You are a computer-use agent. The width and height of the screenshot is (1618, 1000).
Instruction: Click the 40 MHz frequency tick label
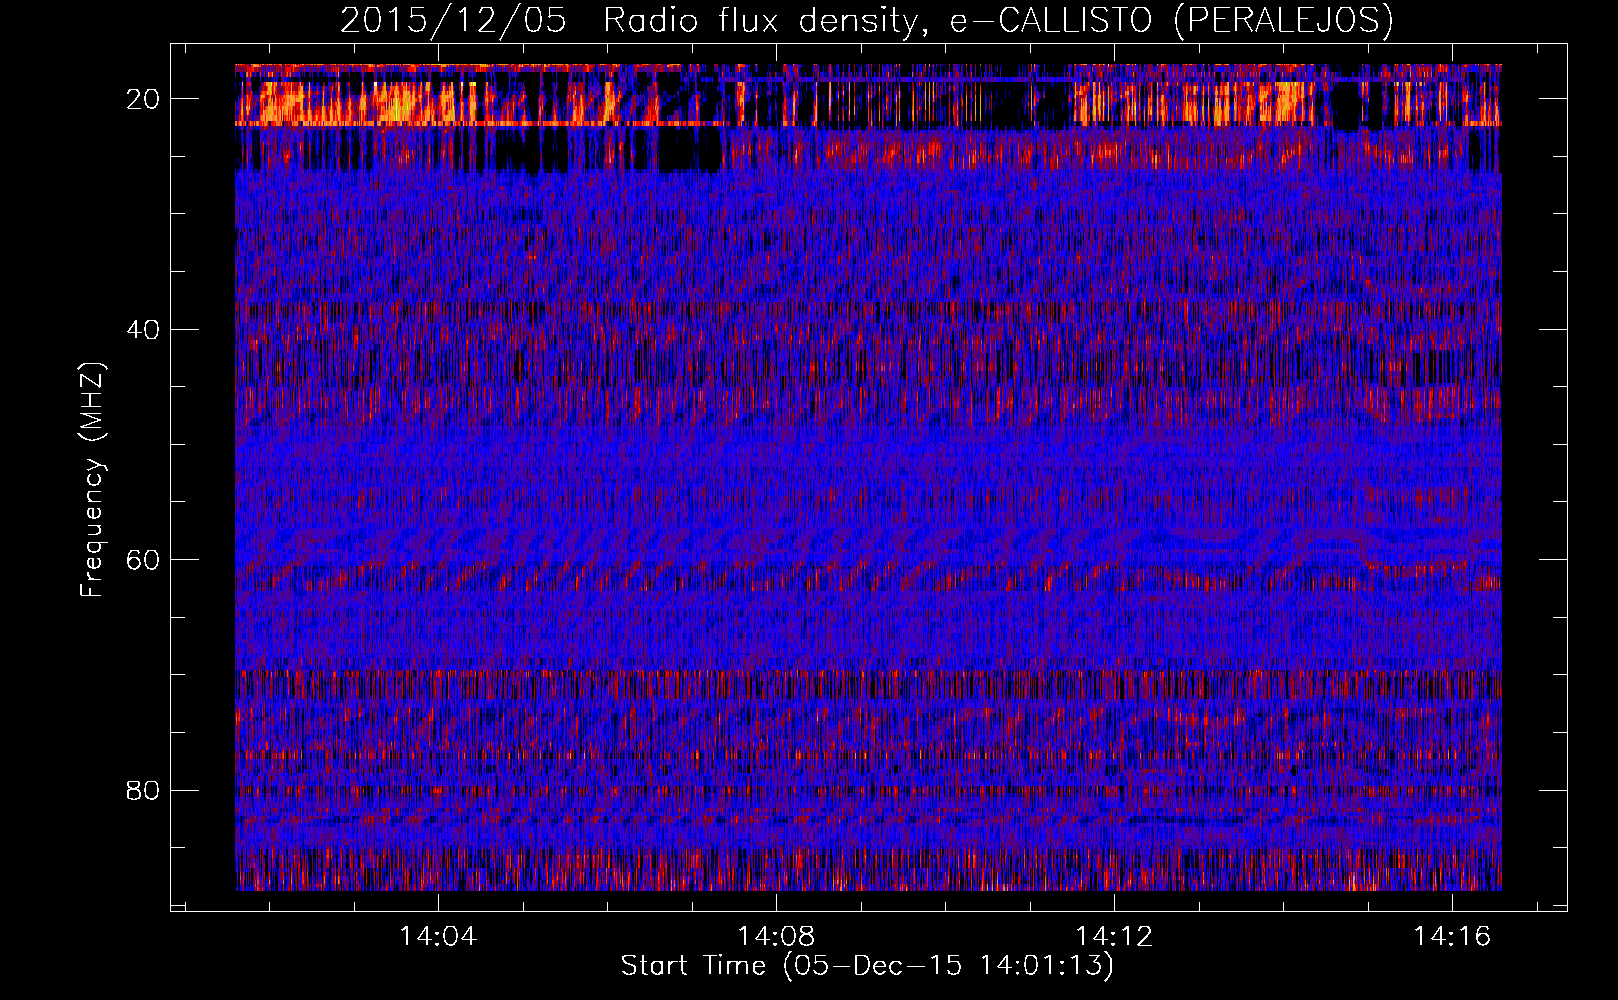[x=143, y=330]
